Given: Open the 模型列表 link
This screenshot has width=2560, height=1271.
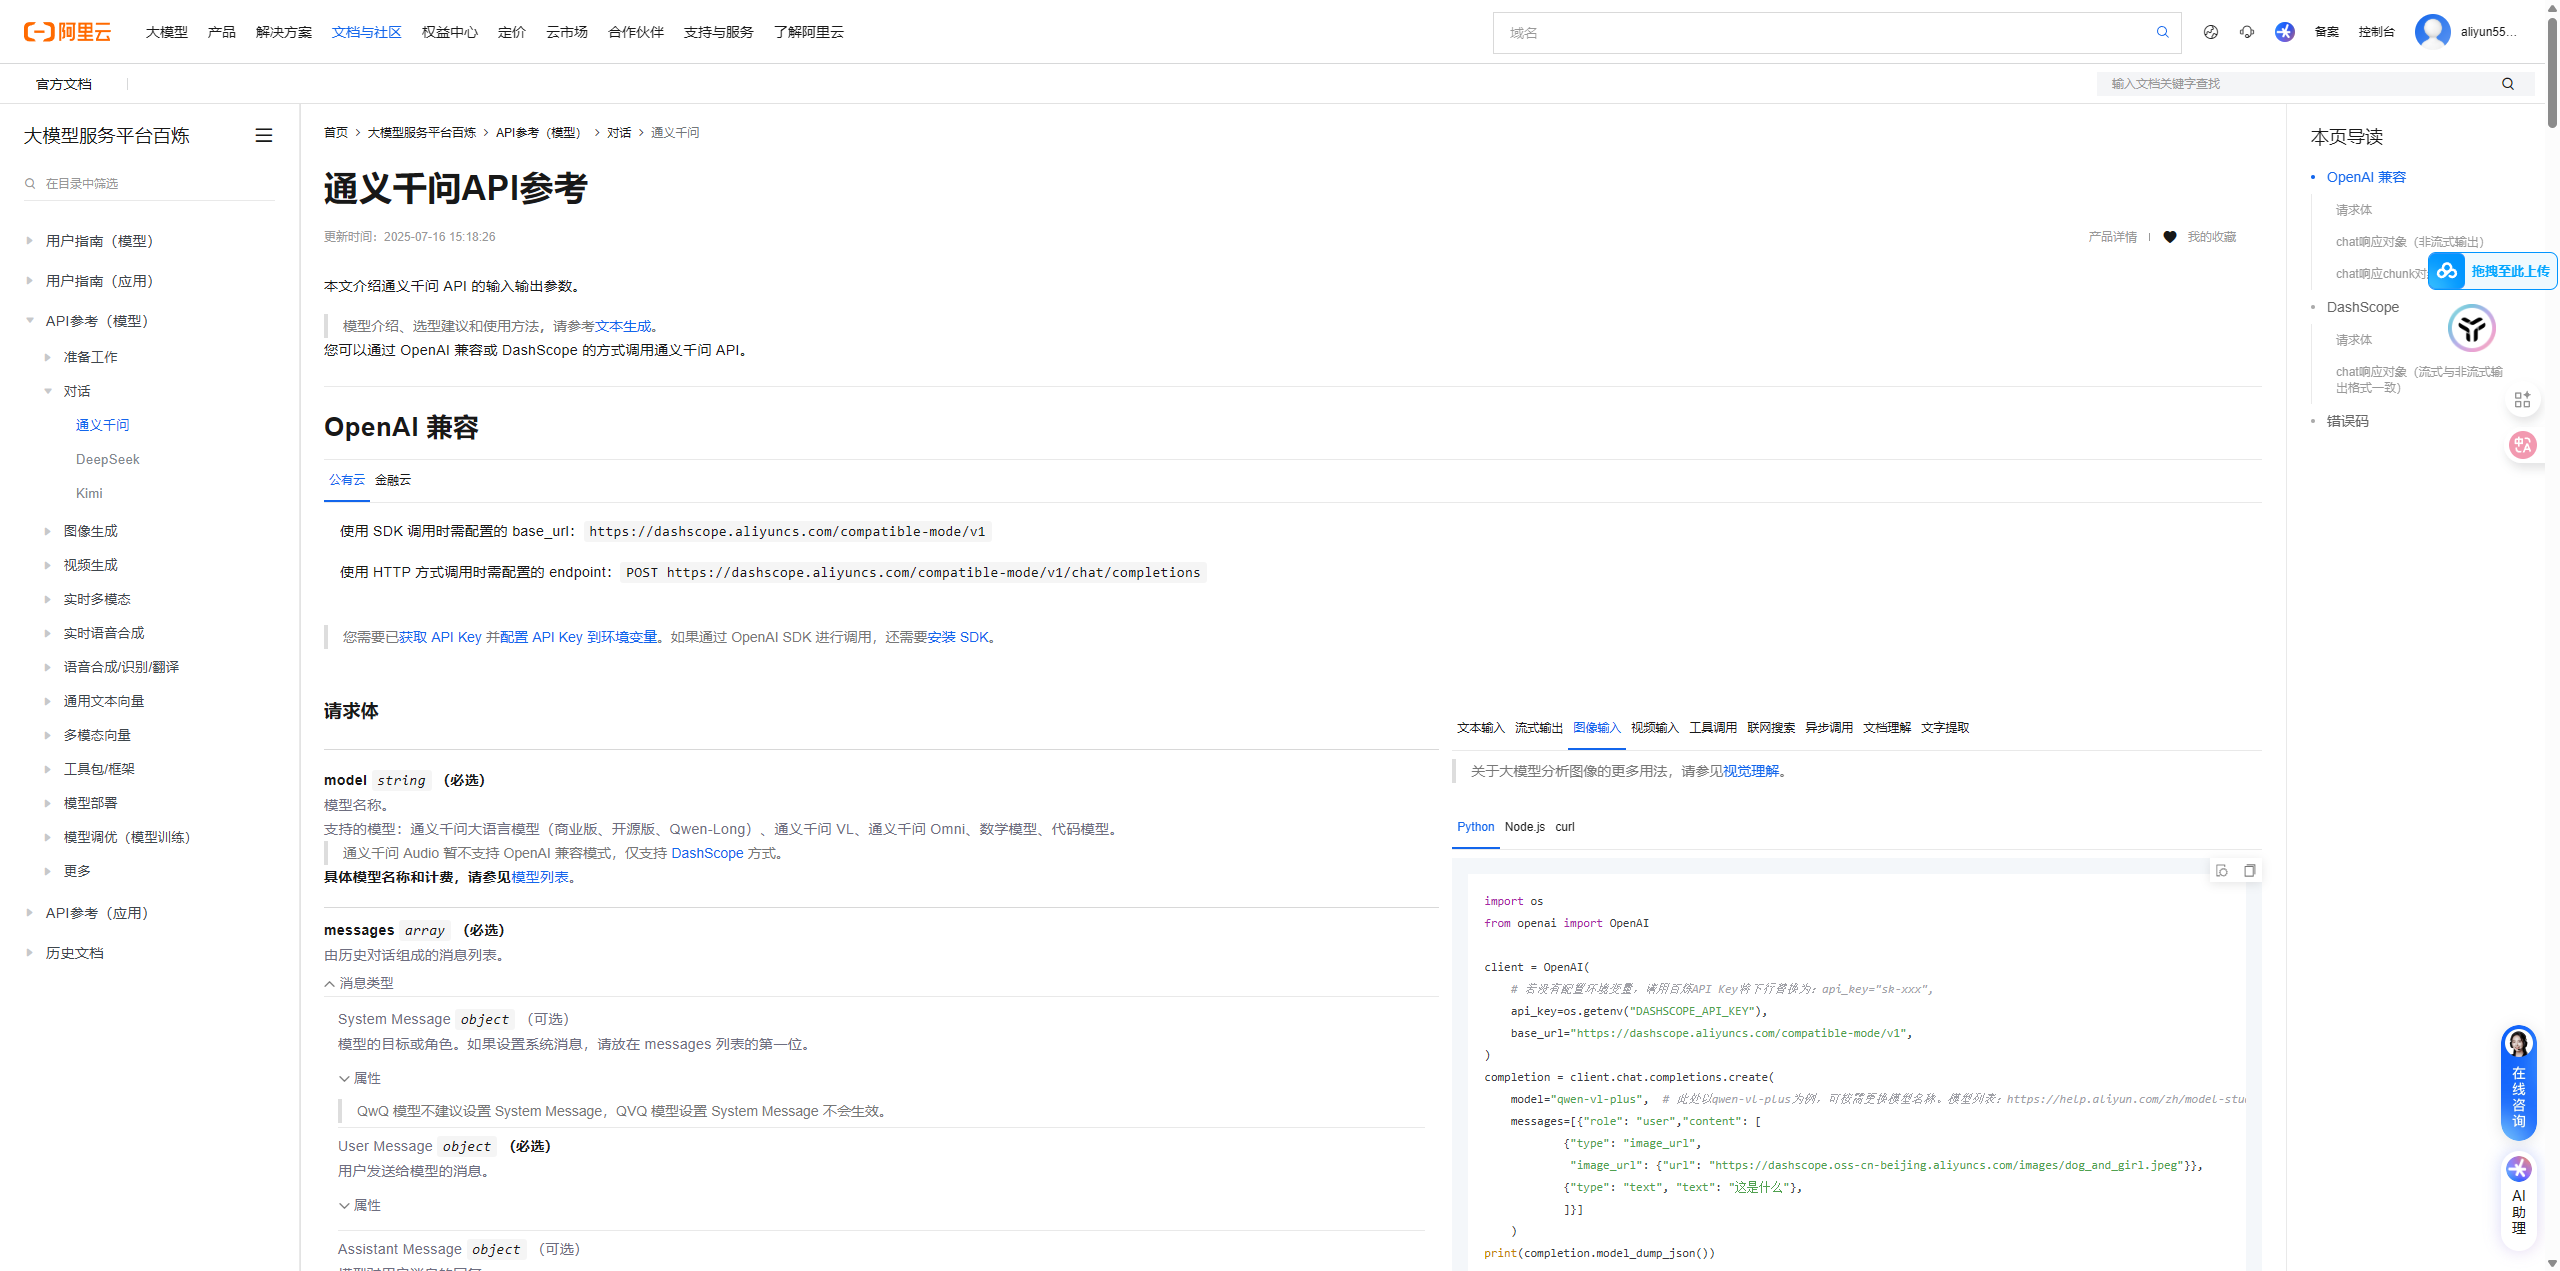Looking at the screenshot, I should [x=540, y=877].
